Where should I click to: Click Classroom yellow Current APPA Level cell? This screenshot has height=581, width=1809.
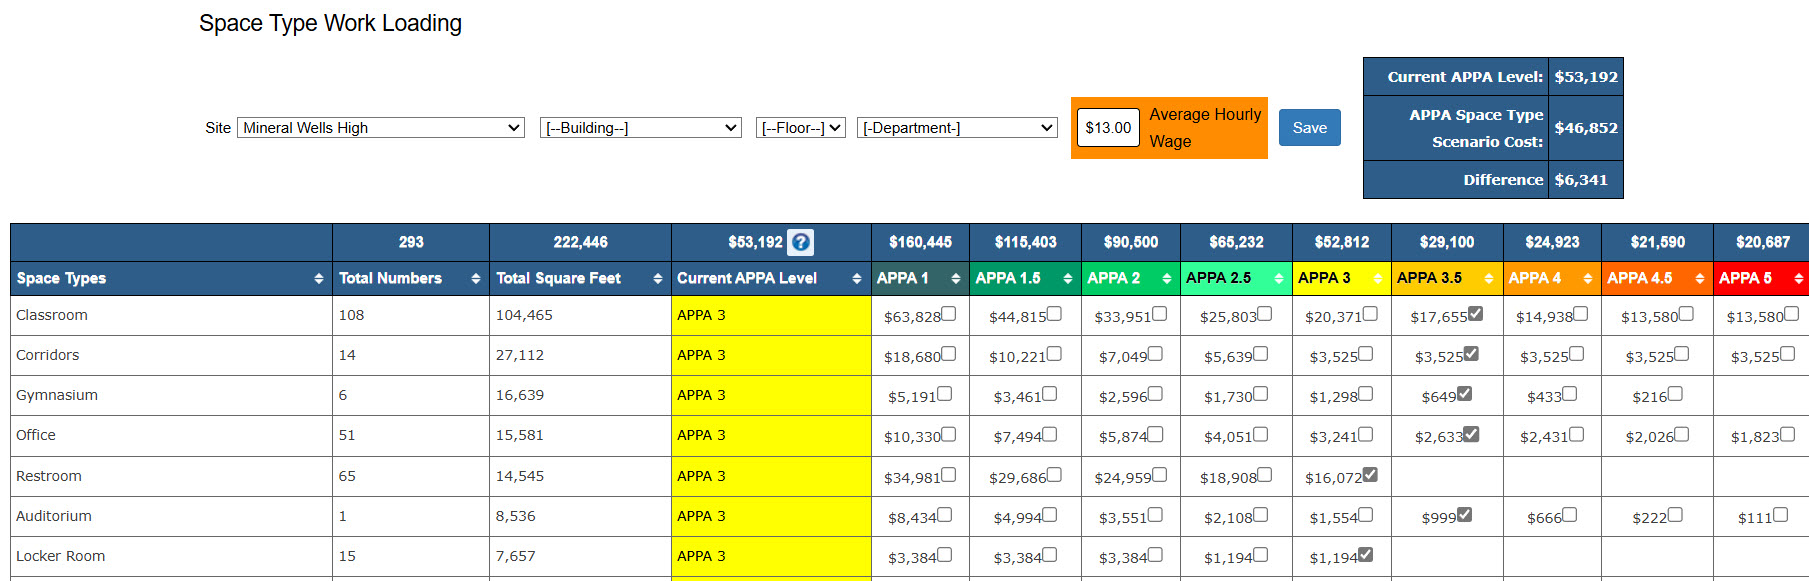(771, 315)
